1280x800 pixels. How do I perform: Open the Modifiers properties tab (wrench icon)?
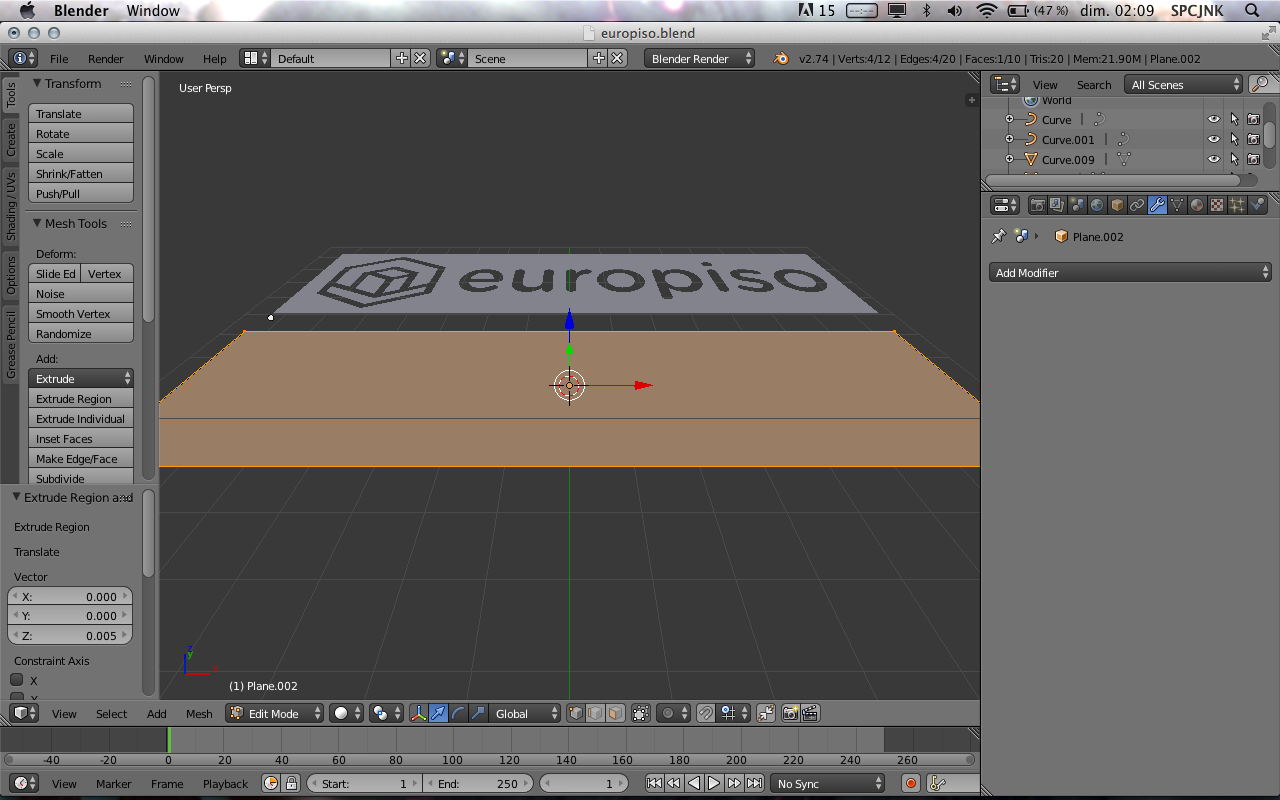[x=1157, y=205]
